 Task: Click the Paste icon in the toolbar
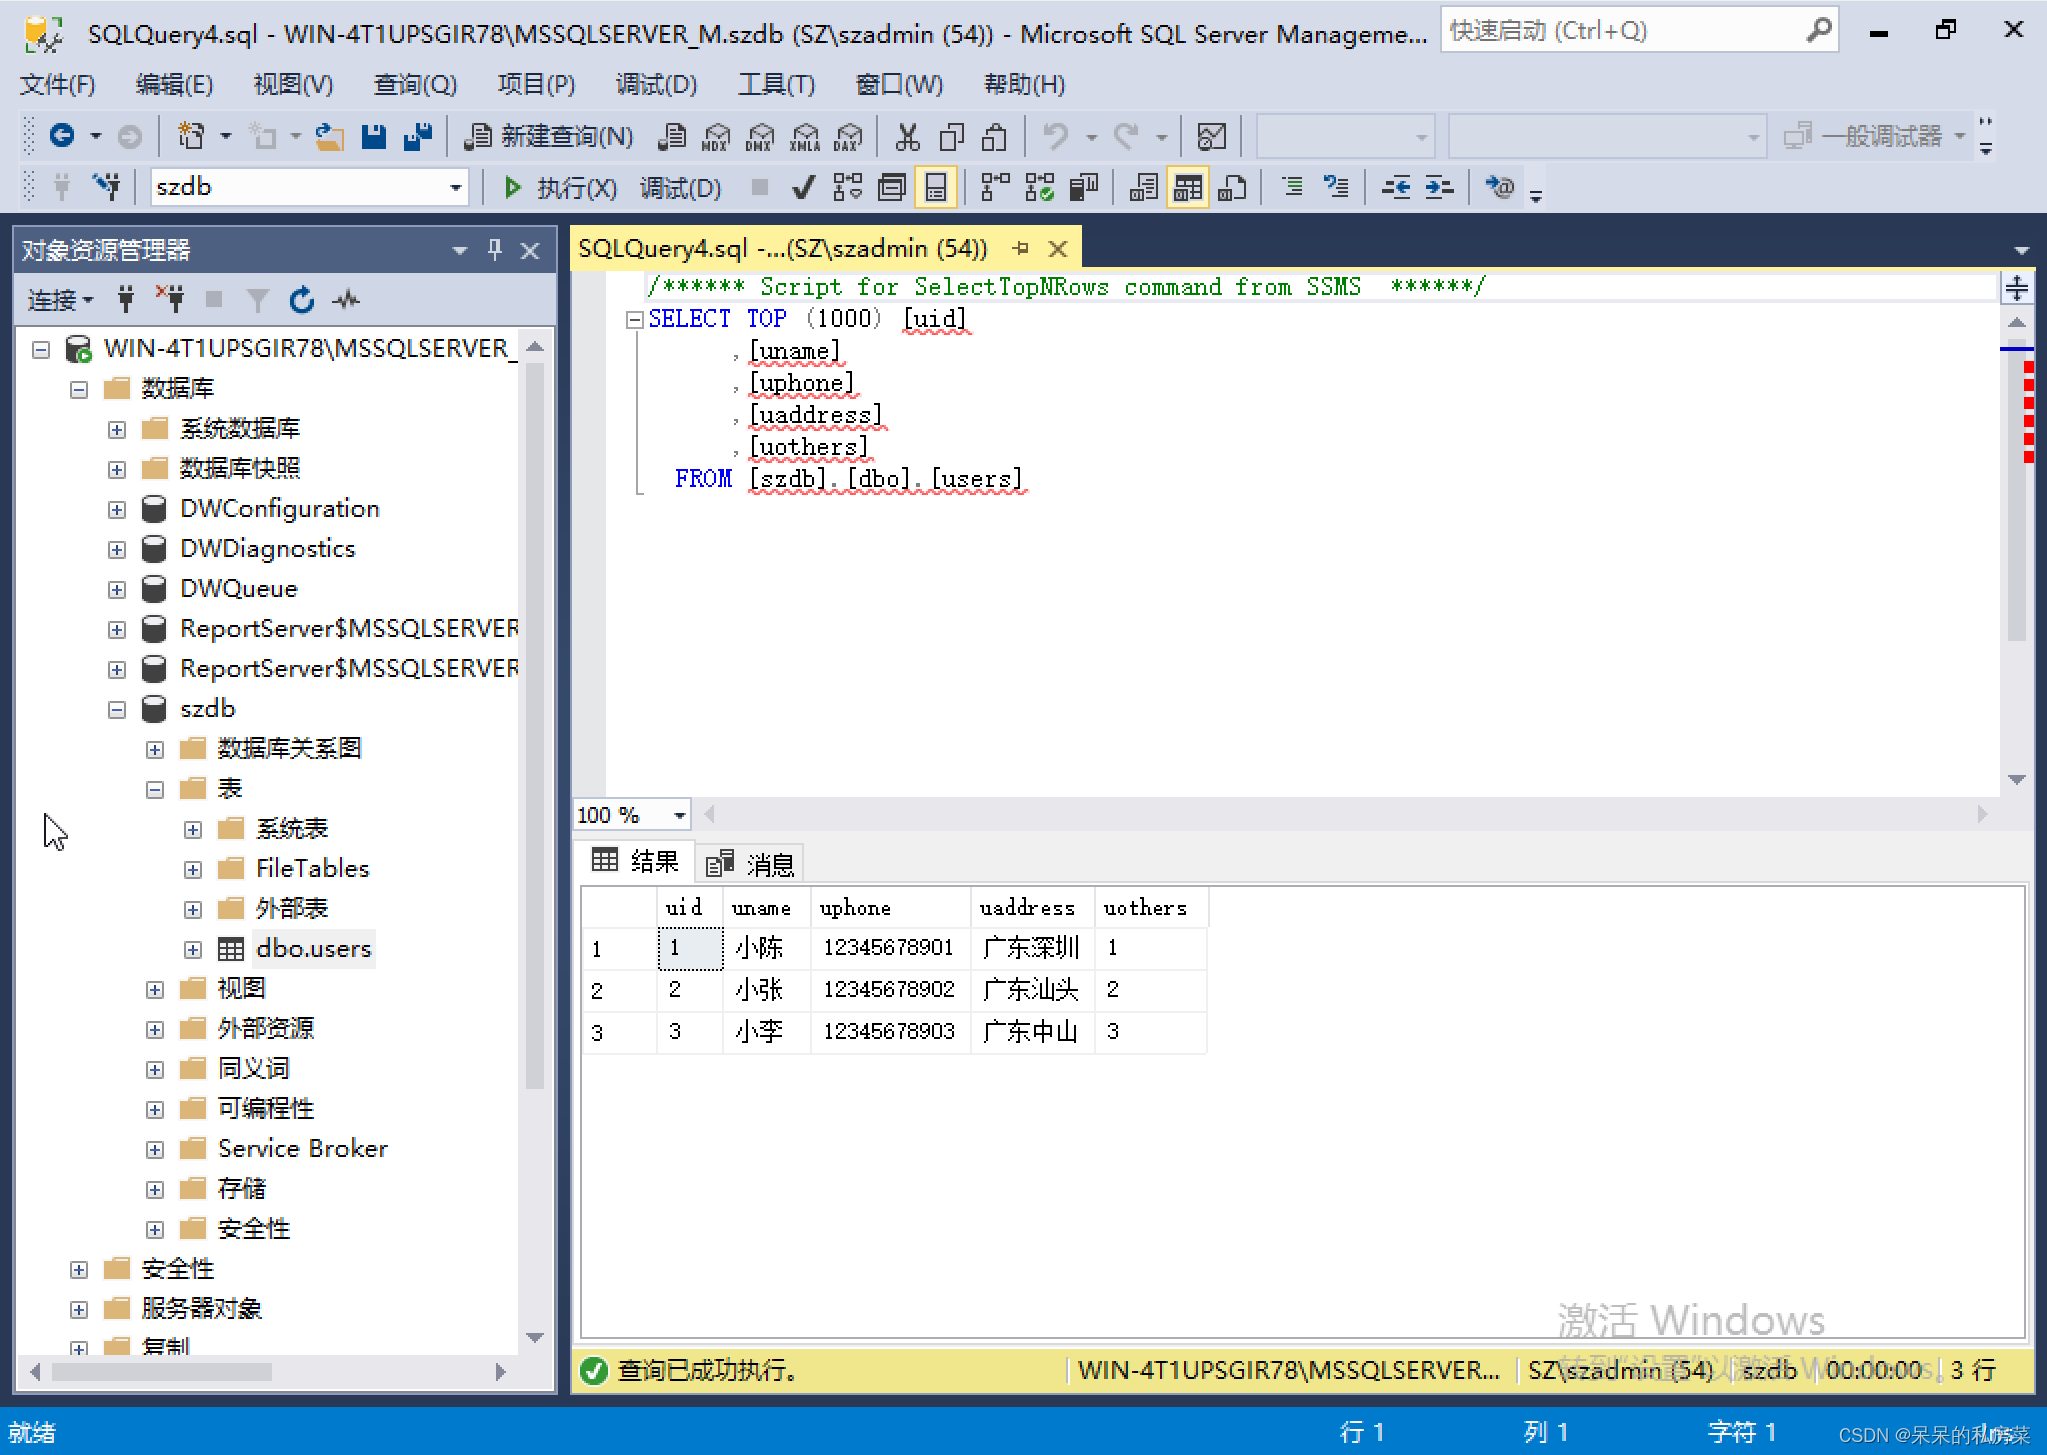tap(994, 136)
